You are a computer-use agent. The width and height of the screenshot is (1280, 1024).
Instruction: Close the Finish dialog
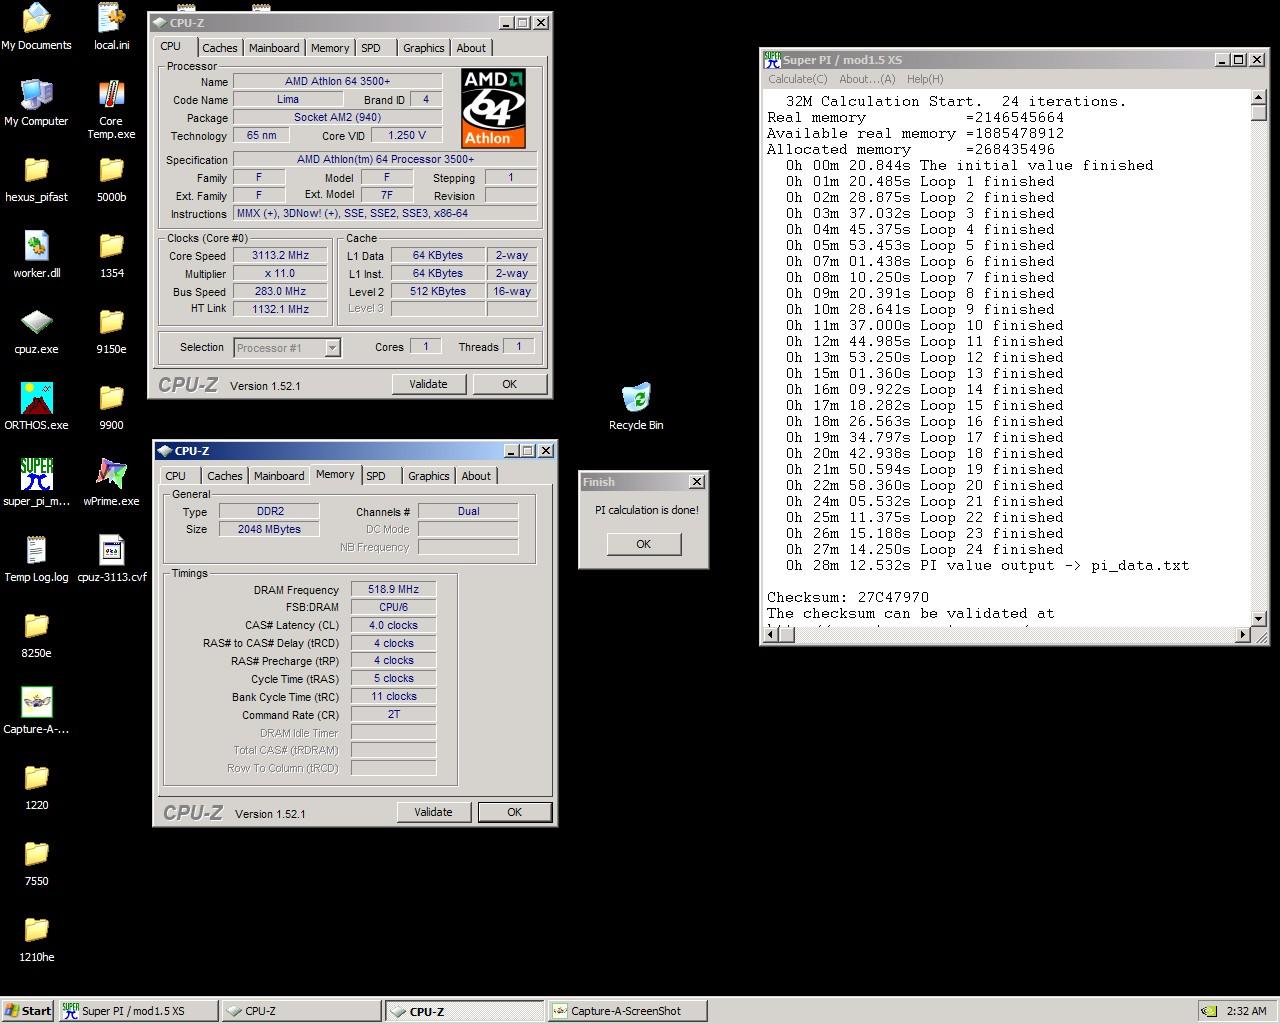click(x=697, y=482)
